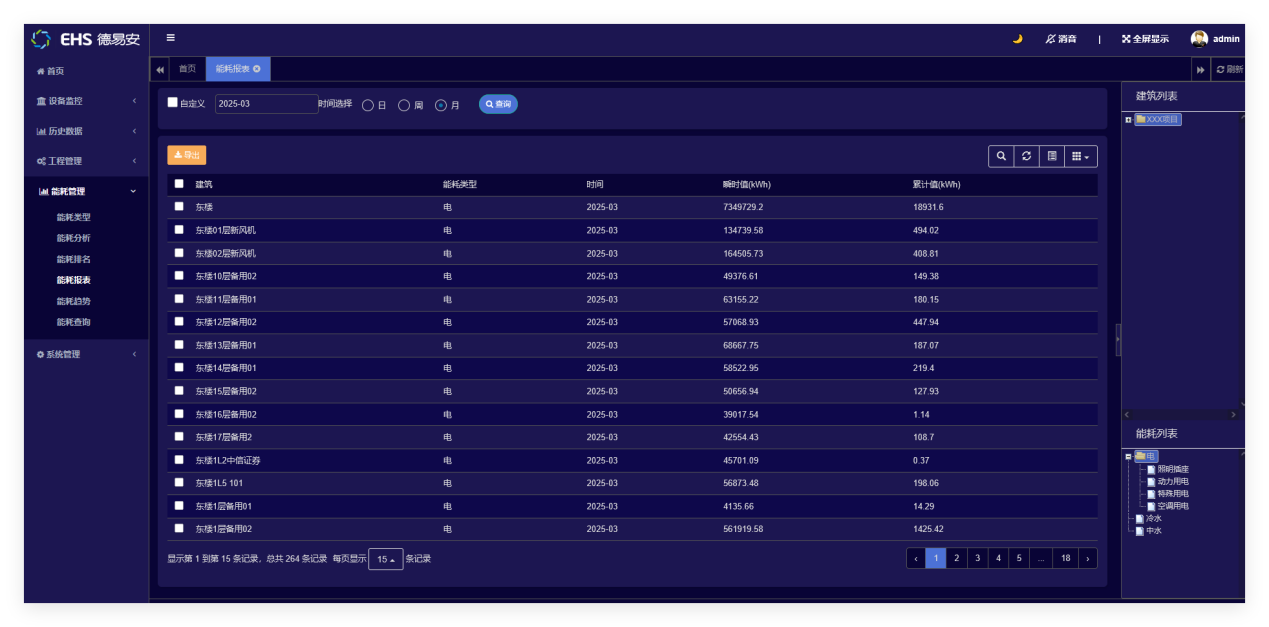Select the 日 radio button
The image size is (1269, 627).
tap(368, 105)
